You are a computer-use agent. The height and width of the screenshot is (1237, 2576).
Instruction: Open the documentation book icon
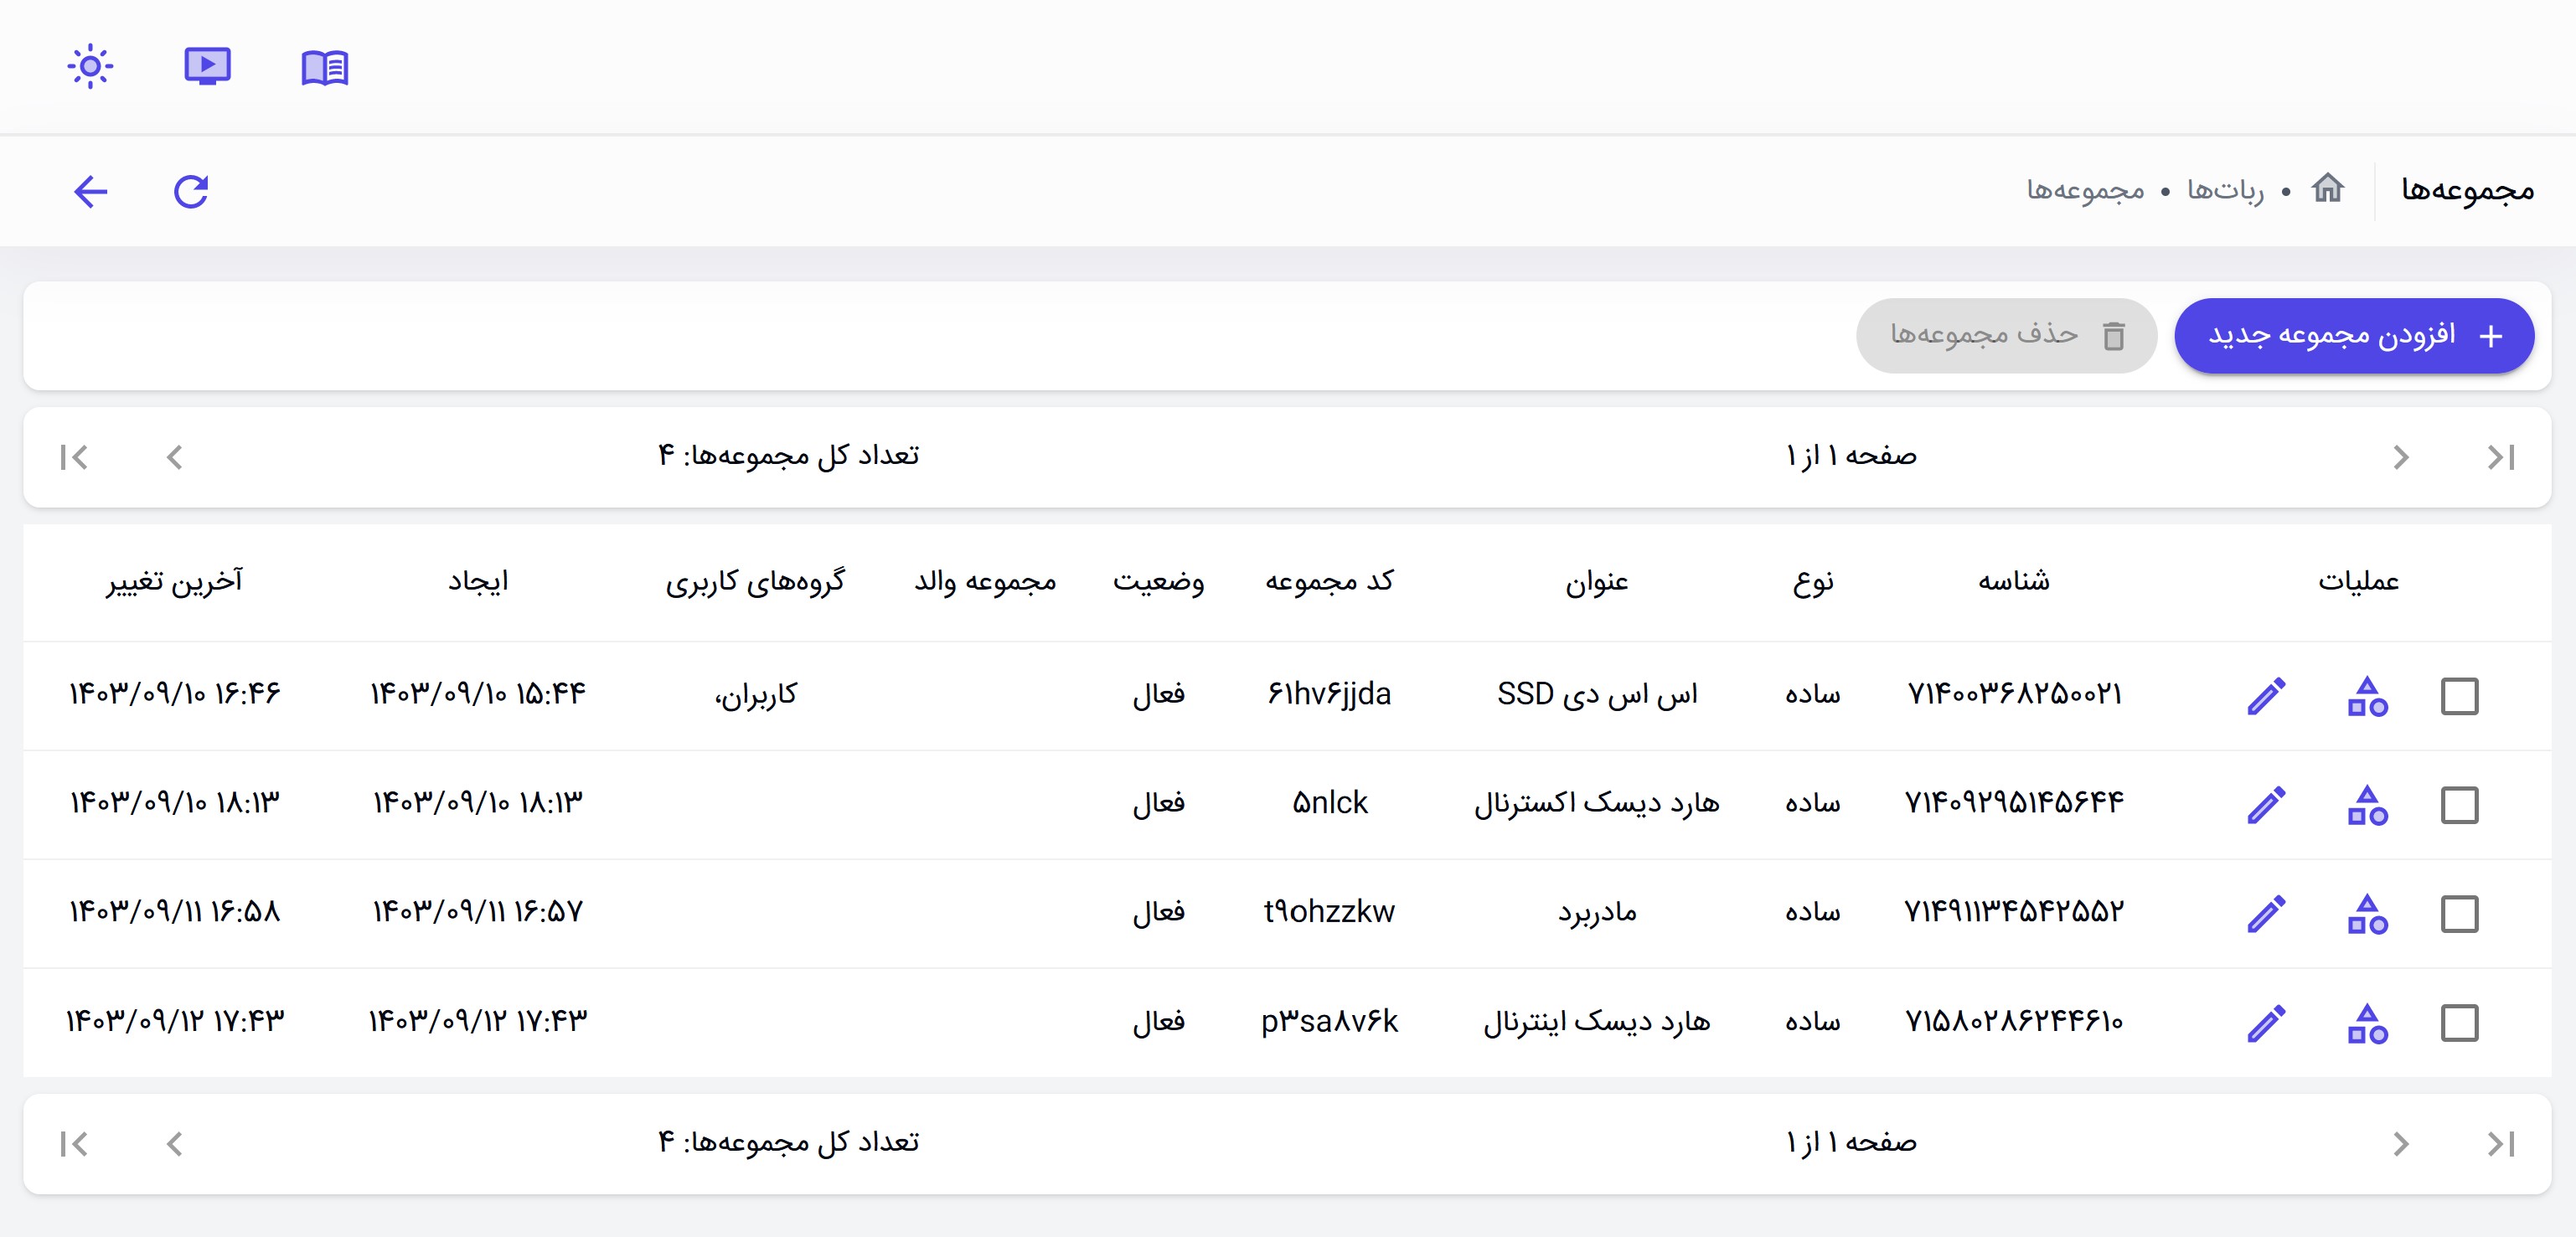(325, 67)
